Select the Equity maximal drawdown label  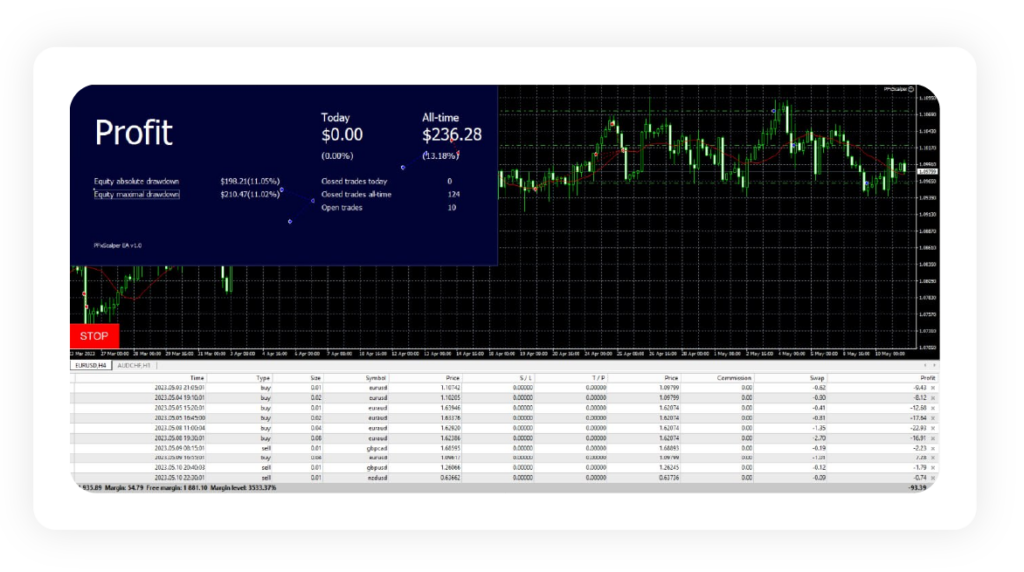click(137, 194)
